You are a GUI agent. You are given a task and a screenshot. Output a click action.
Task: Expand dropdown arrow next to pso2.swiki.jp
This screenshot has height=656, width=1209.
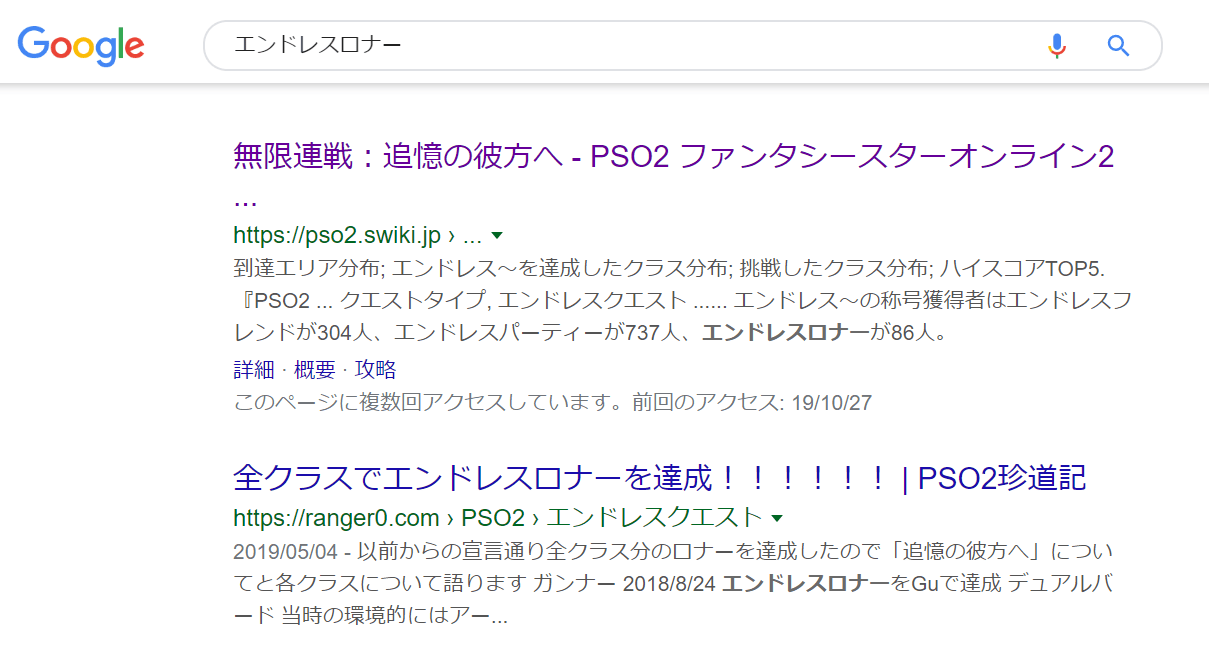(x=497, y=236)
